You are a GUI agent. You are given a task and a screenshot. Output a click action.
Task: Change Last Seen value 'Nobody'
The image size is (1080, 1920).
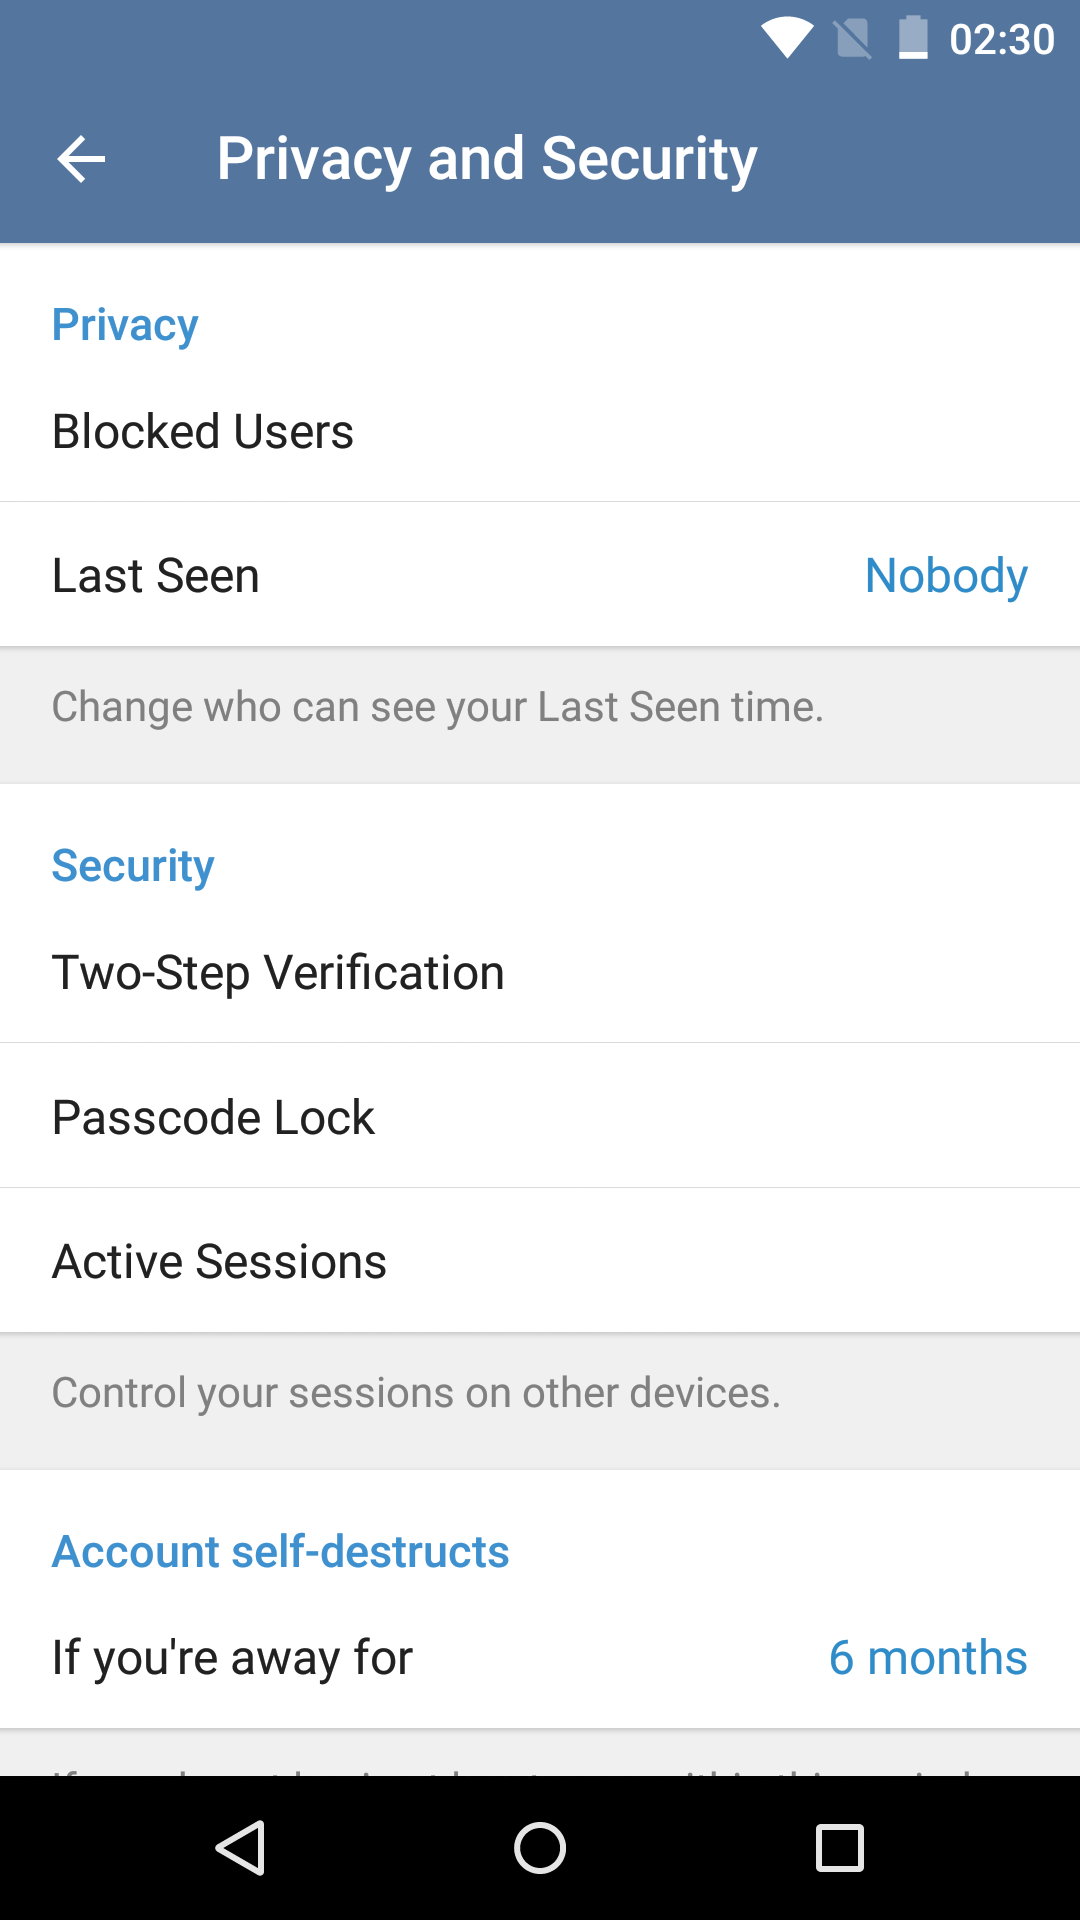tap(945, 576)
